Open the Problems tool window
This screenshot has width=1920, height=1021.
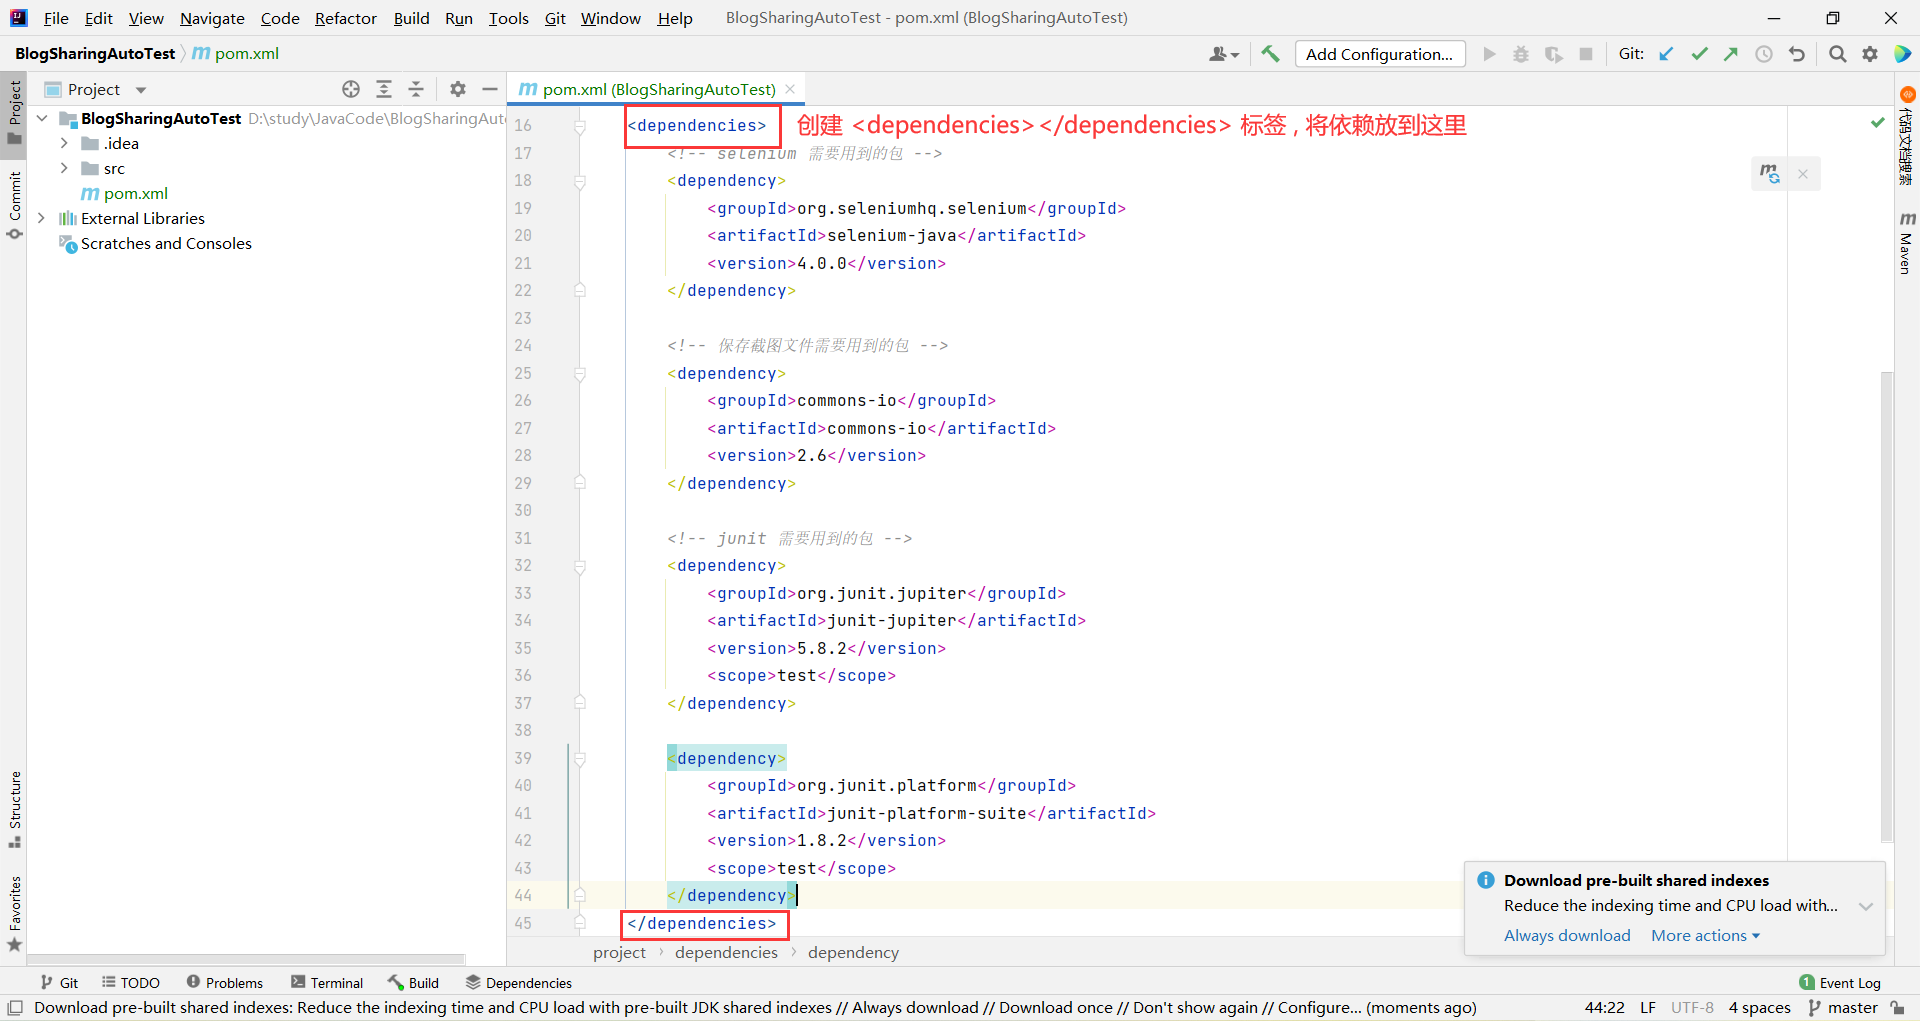pyautogui.click(x=224, y=983)
